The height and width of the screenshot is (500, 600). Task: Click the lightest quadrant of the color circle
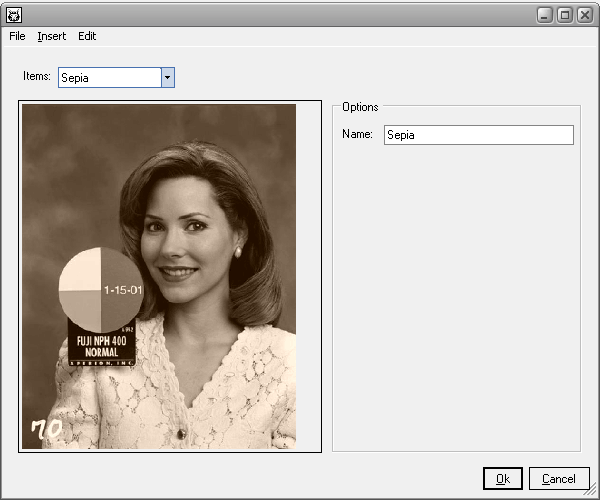point(82,271)
